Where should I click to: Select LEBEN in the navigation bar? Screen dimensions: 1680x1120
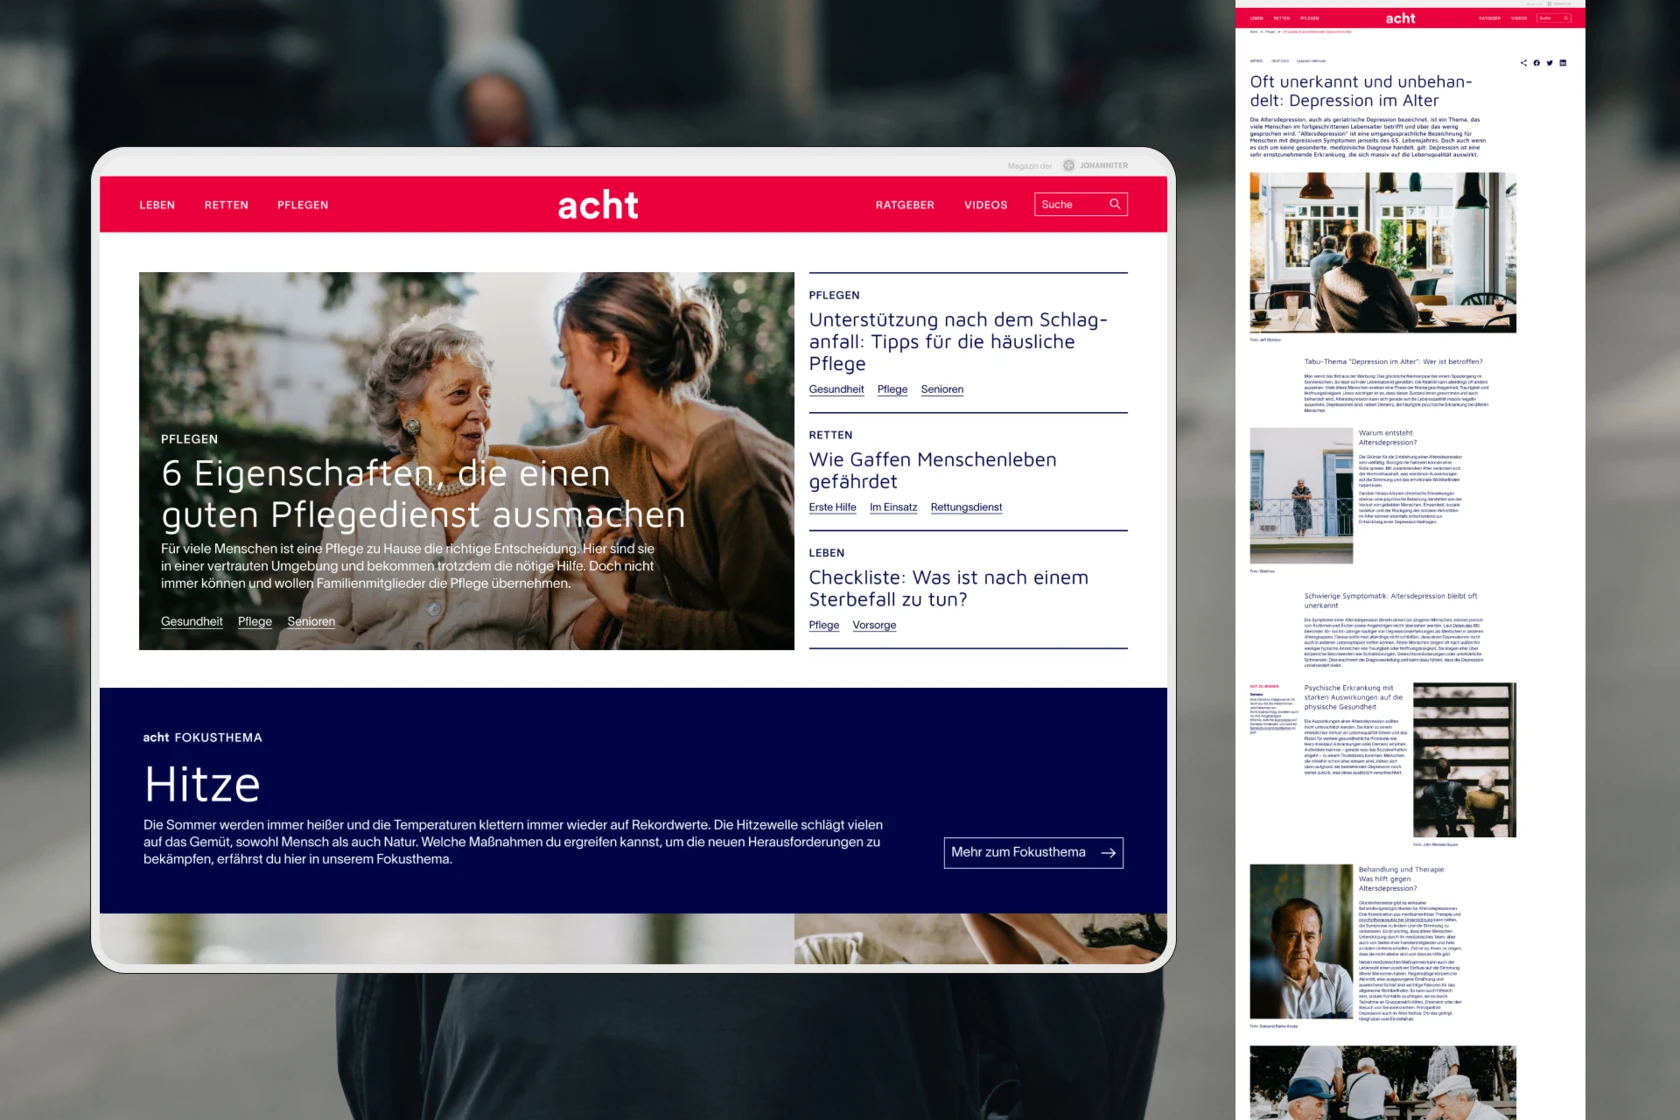(157, 204)
